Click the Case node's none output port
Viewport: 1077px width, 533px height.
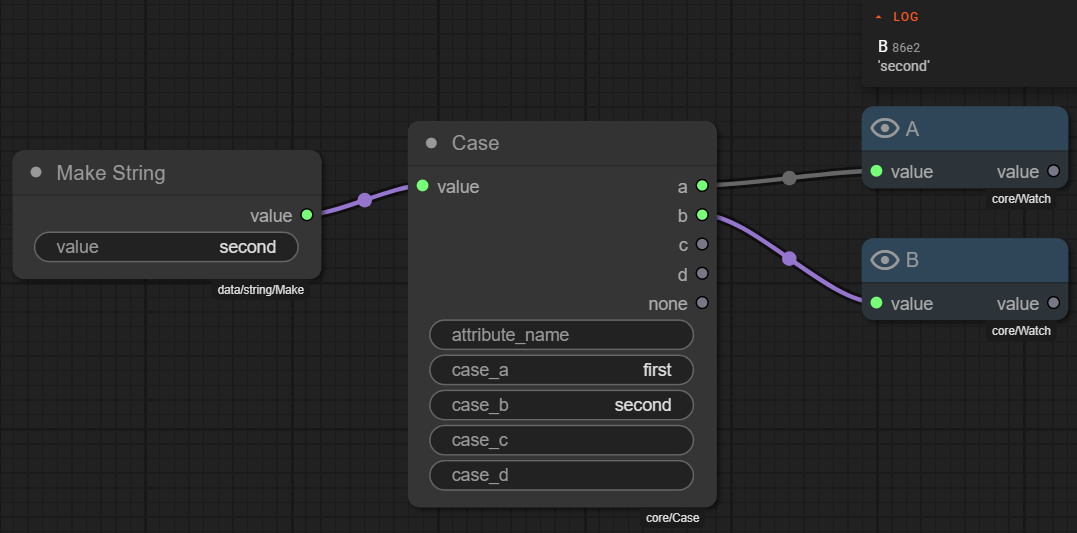coord(702,303)
